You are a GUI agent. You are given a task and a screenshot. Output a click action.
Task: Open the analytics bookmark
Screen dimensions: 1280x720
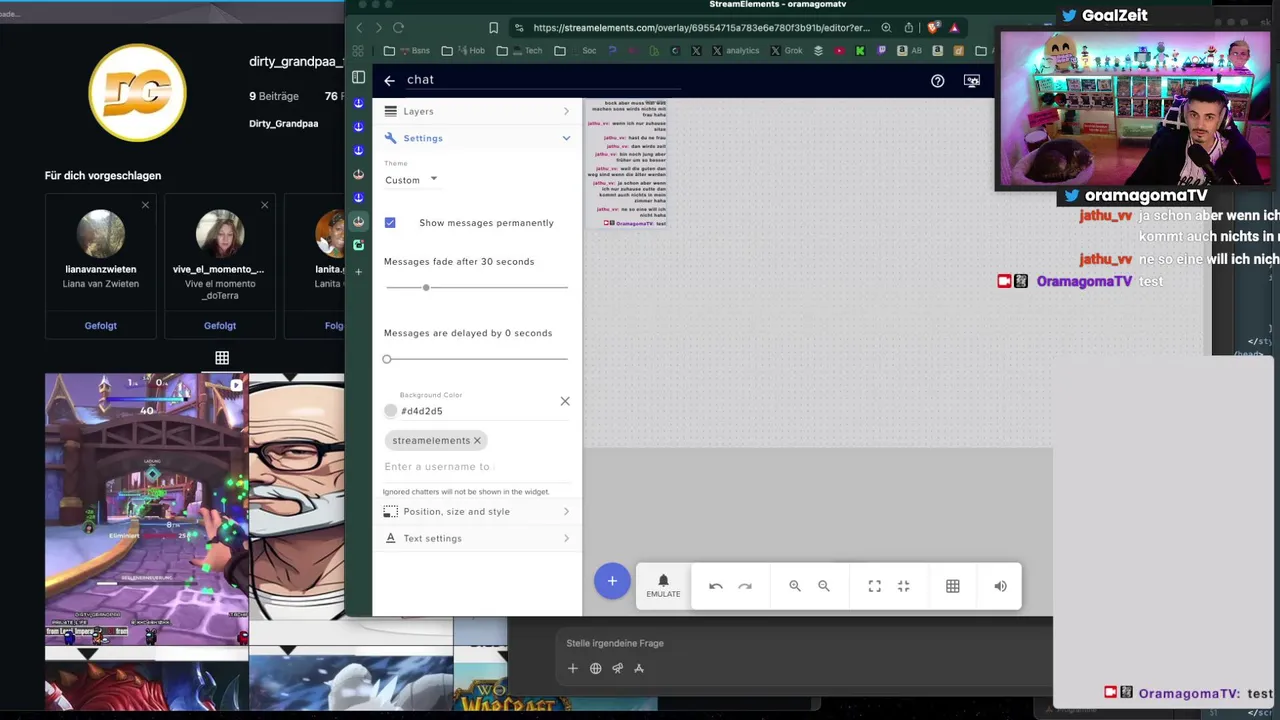tap(735, 51)
